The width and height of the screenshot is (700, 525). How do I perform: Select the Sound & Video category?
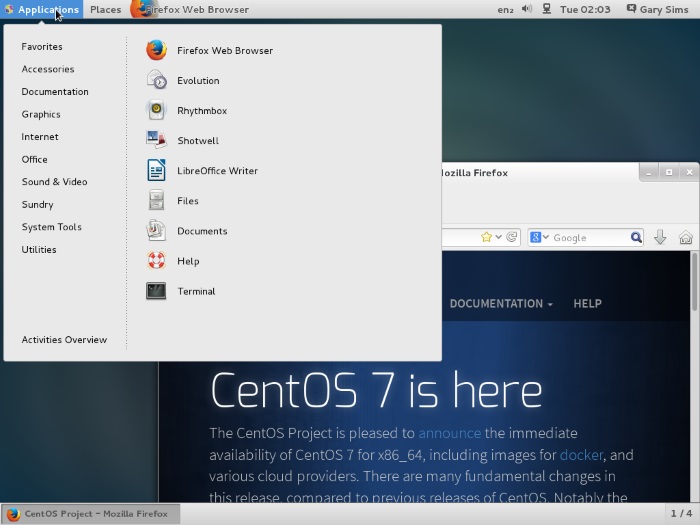54,182
